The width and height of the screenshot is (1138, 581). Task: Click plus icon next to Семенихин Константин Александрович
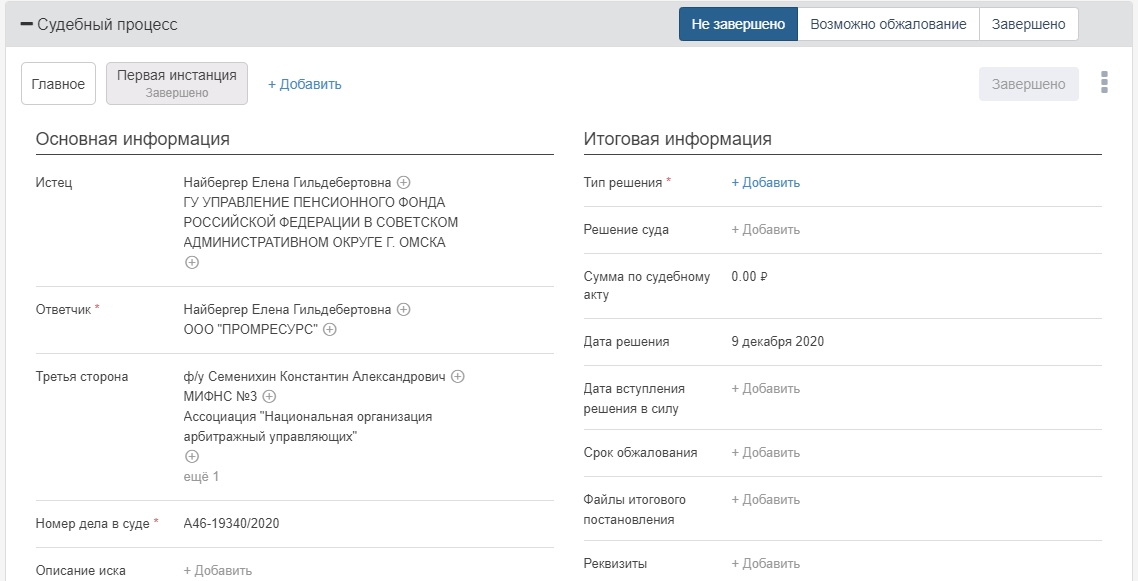(x=458, y=377)
